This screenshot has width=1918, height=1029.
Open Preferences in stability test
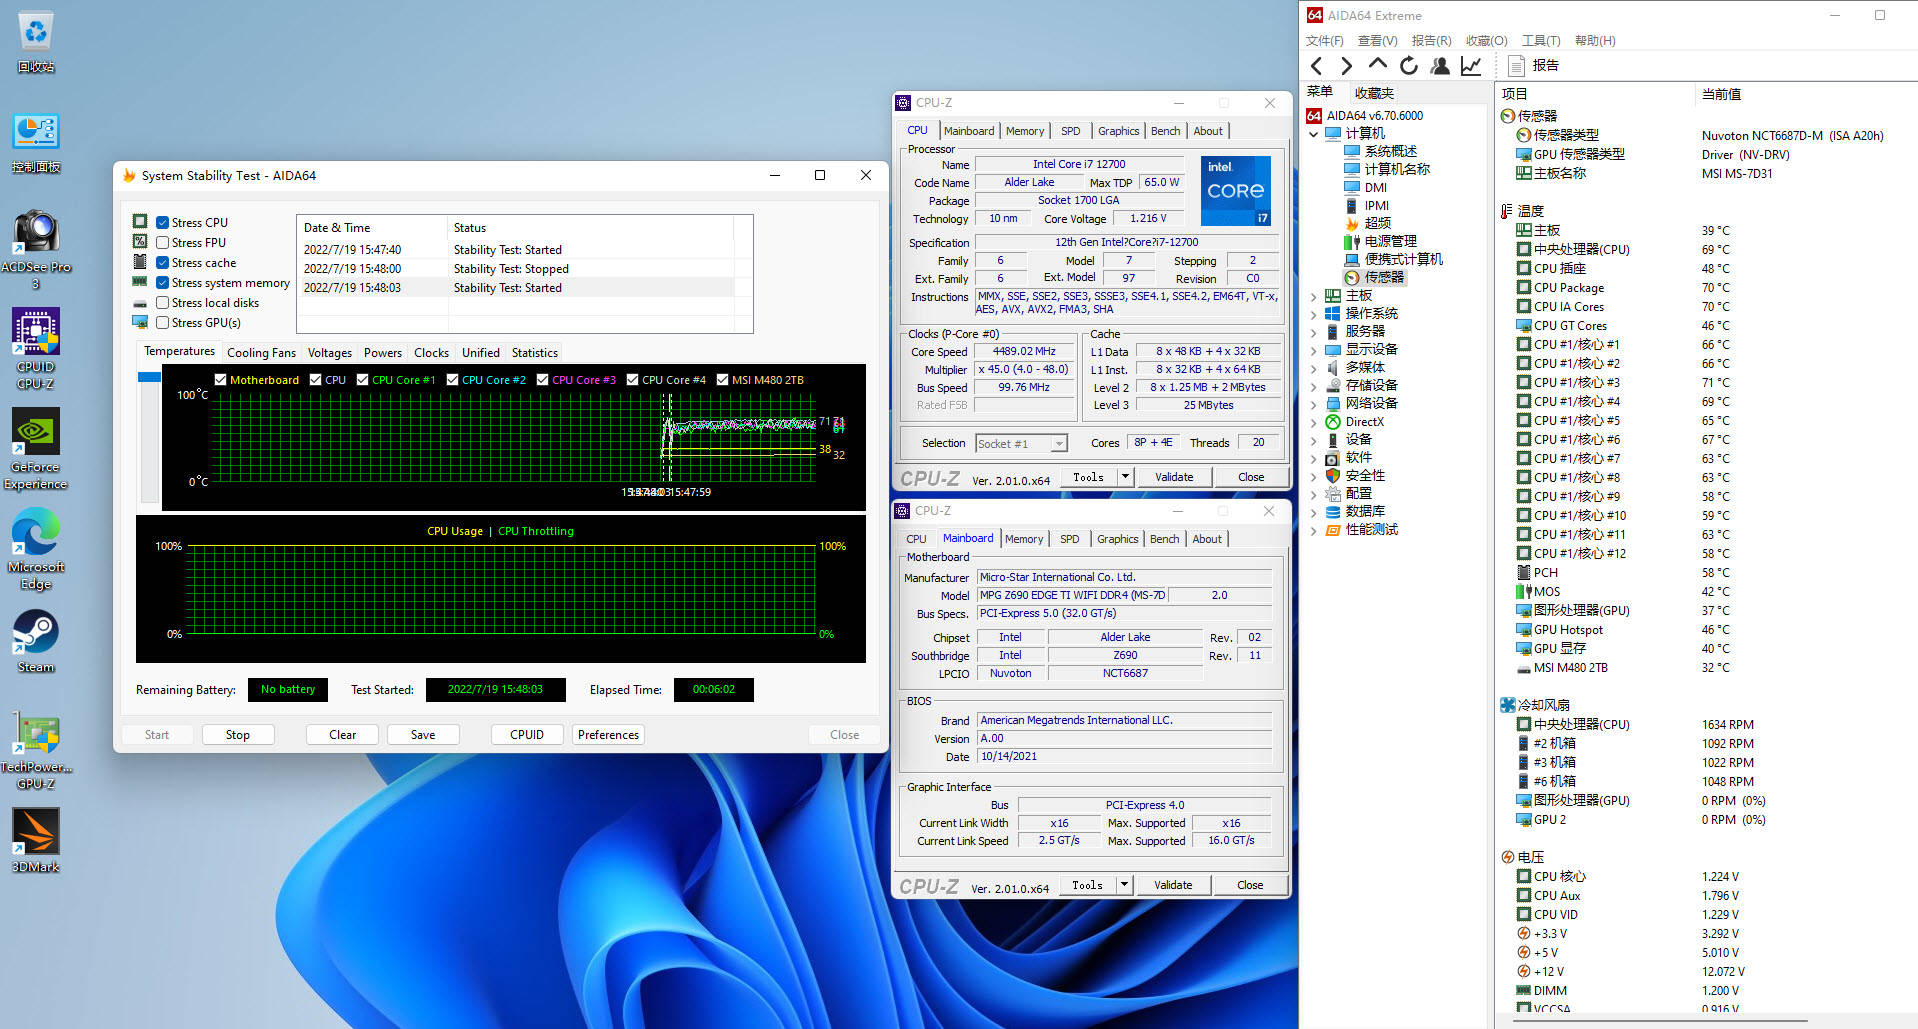click(608, 735)
